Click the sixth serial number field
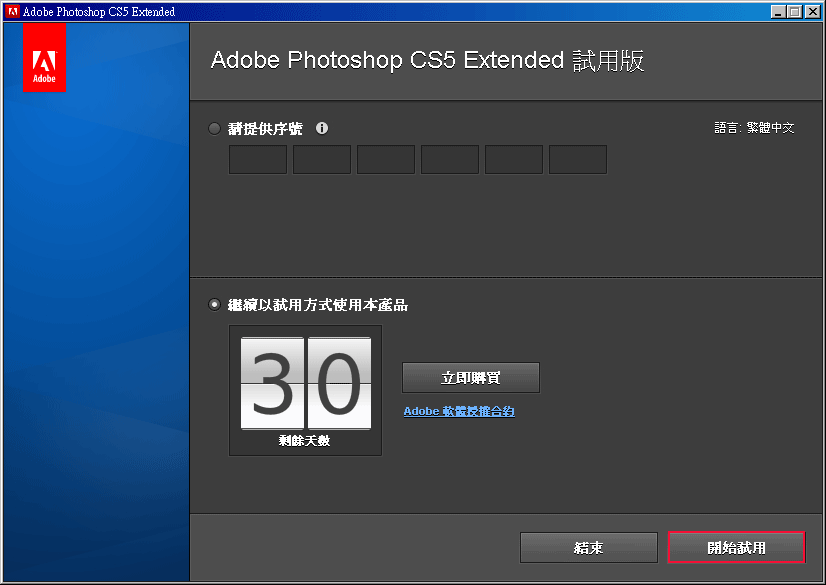 (578, 160)
